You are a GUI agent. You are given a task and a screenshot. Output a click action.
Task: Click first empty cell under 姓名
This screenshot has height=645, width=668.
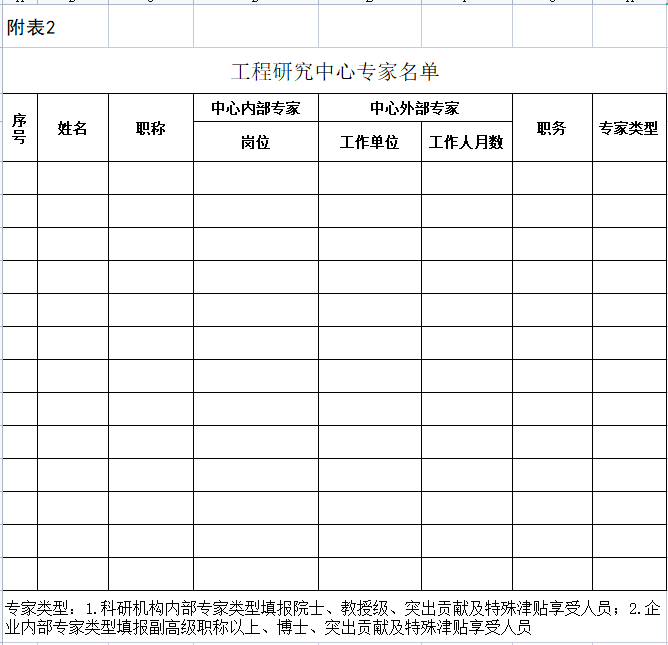tap(72, 178)
